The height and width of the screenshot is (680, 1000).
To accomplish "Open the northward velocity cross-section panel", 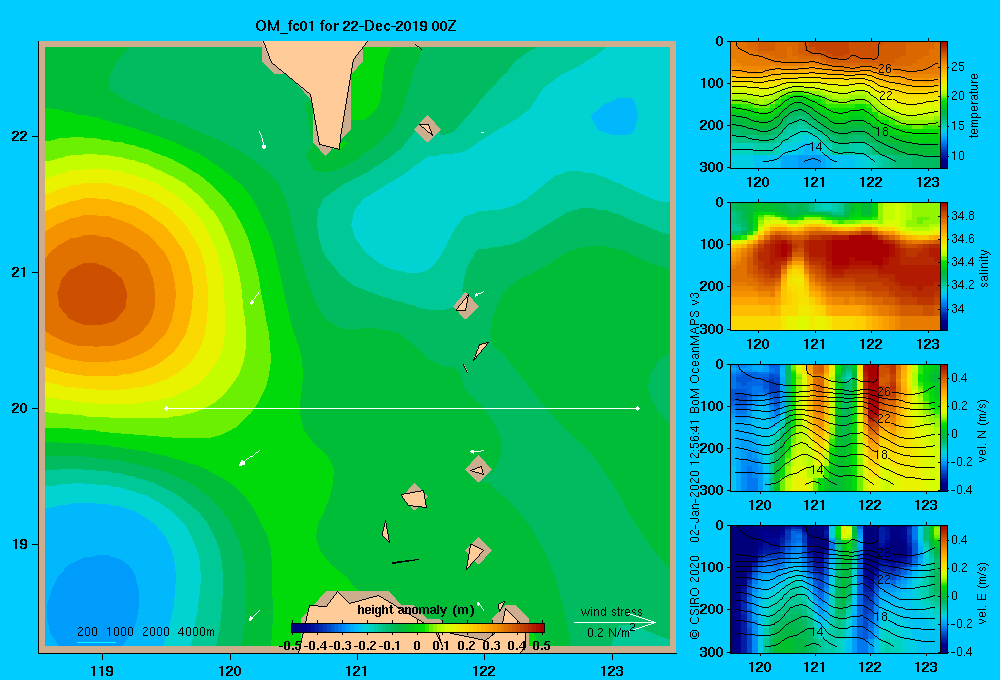I will coord(834,428).
